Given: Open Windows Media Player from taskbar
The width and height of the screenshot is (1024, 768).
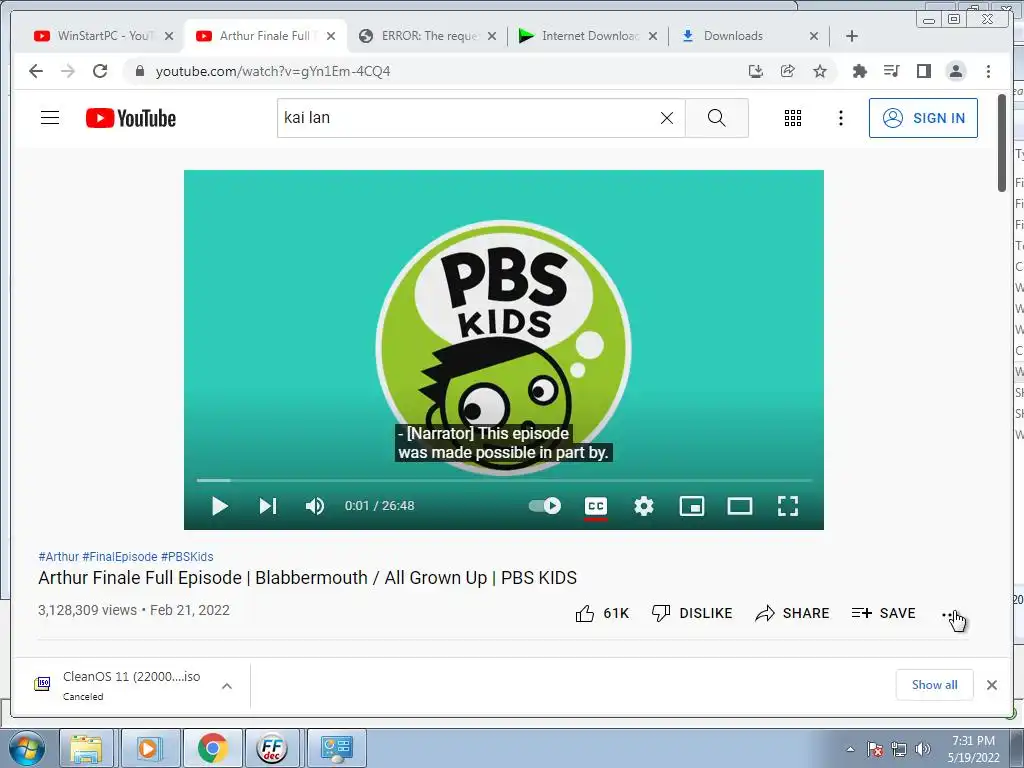Looking at the screenshot, I should point(150,748).
